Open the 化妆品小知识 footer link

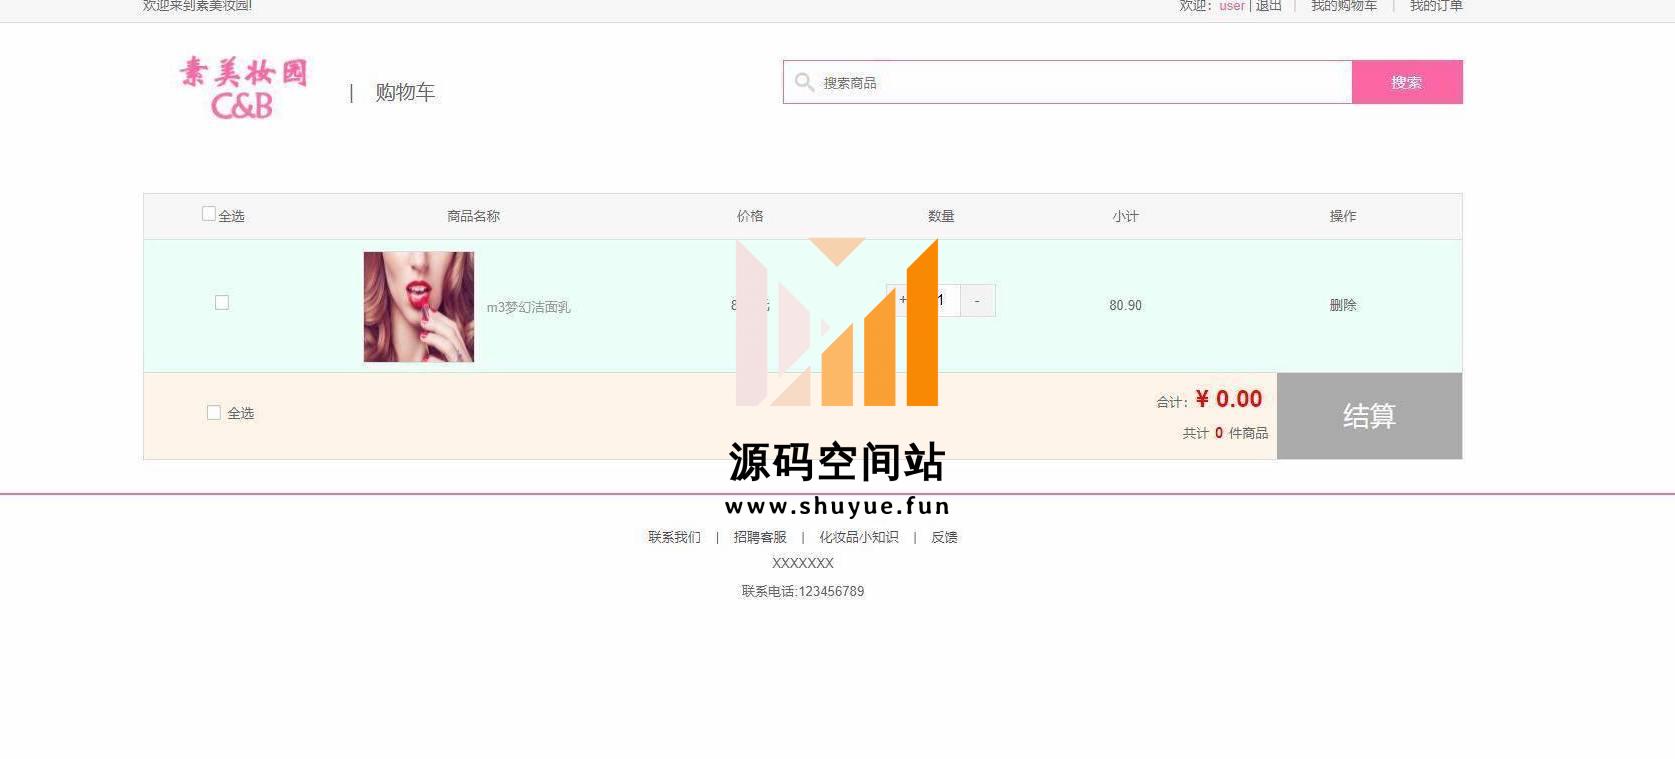[x=859, y=537]
